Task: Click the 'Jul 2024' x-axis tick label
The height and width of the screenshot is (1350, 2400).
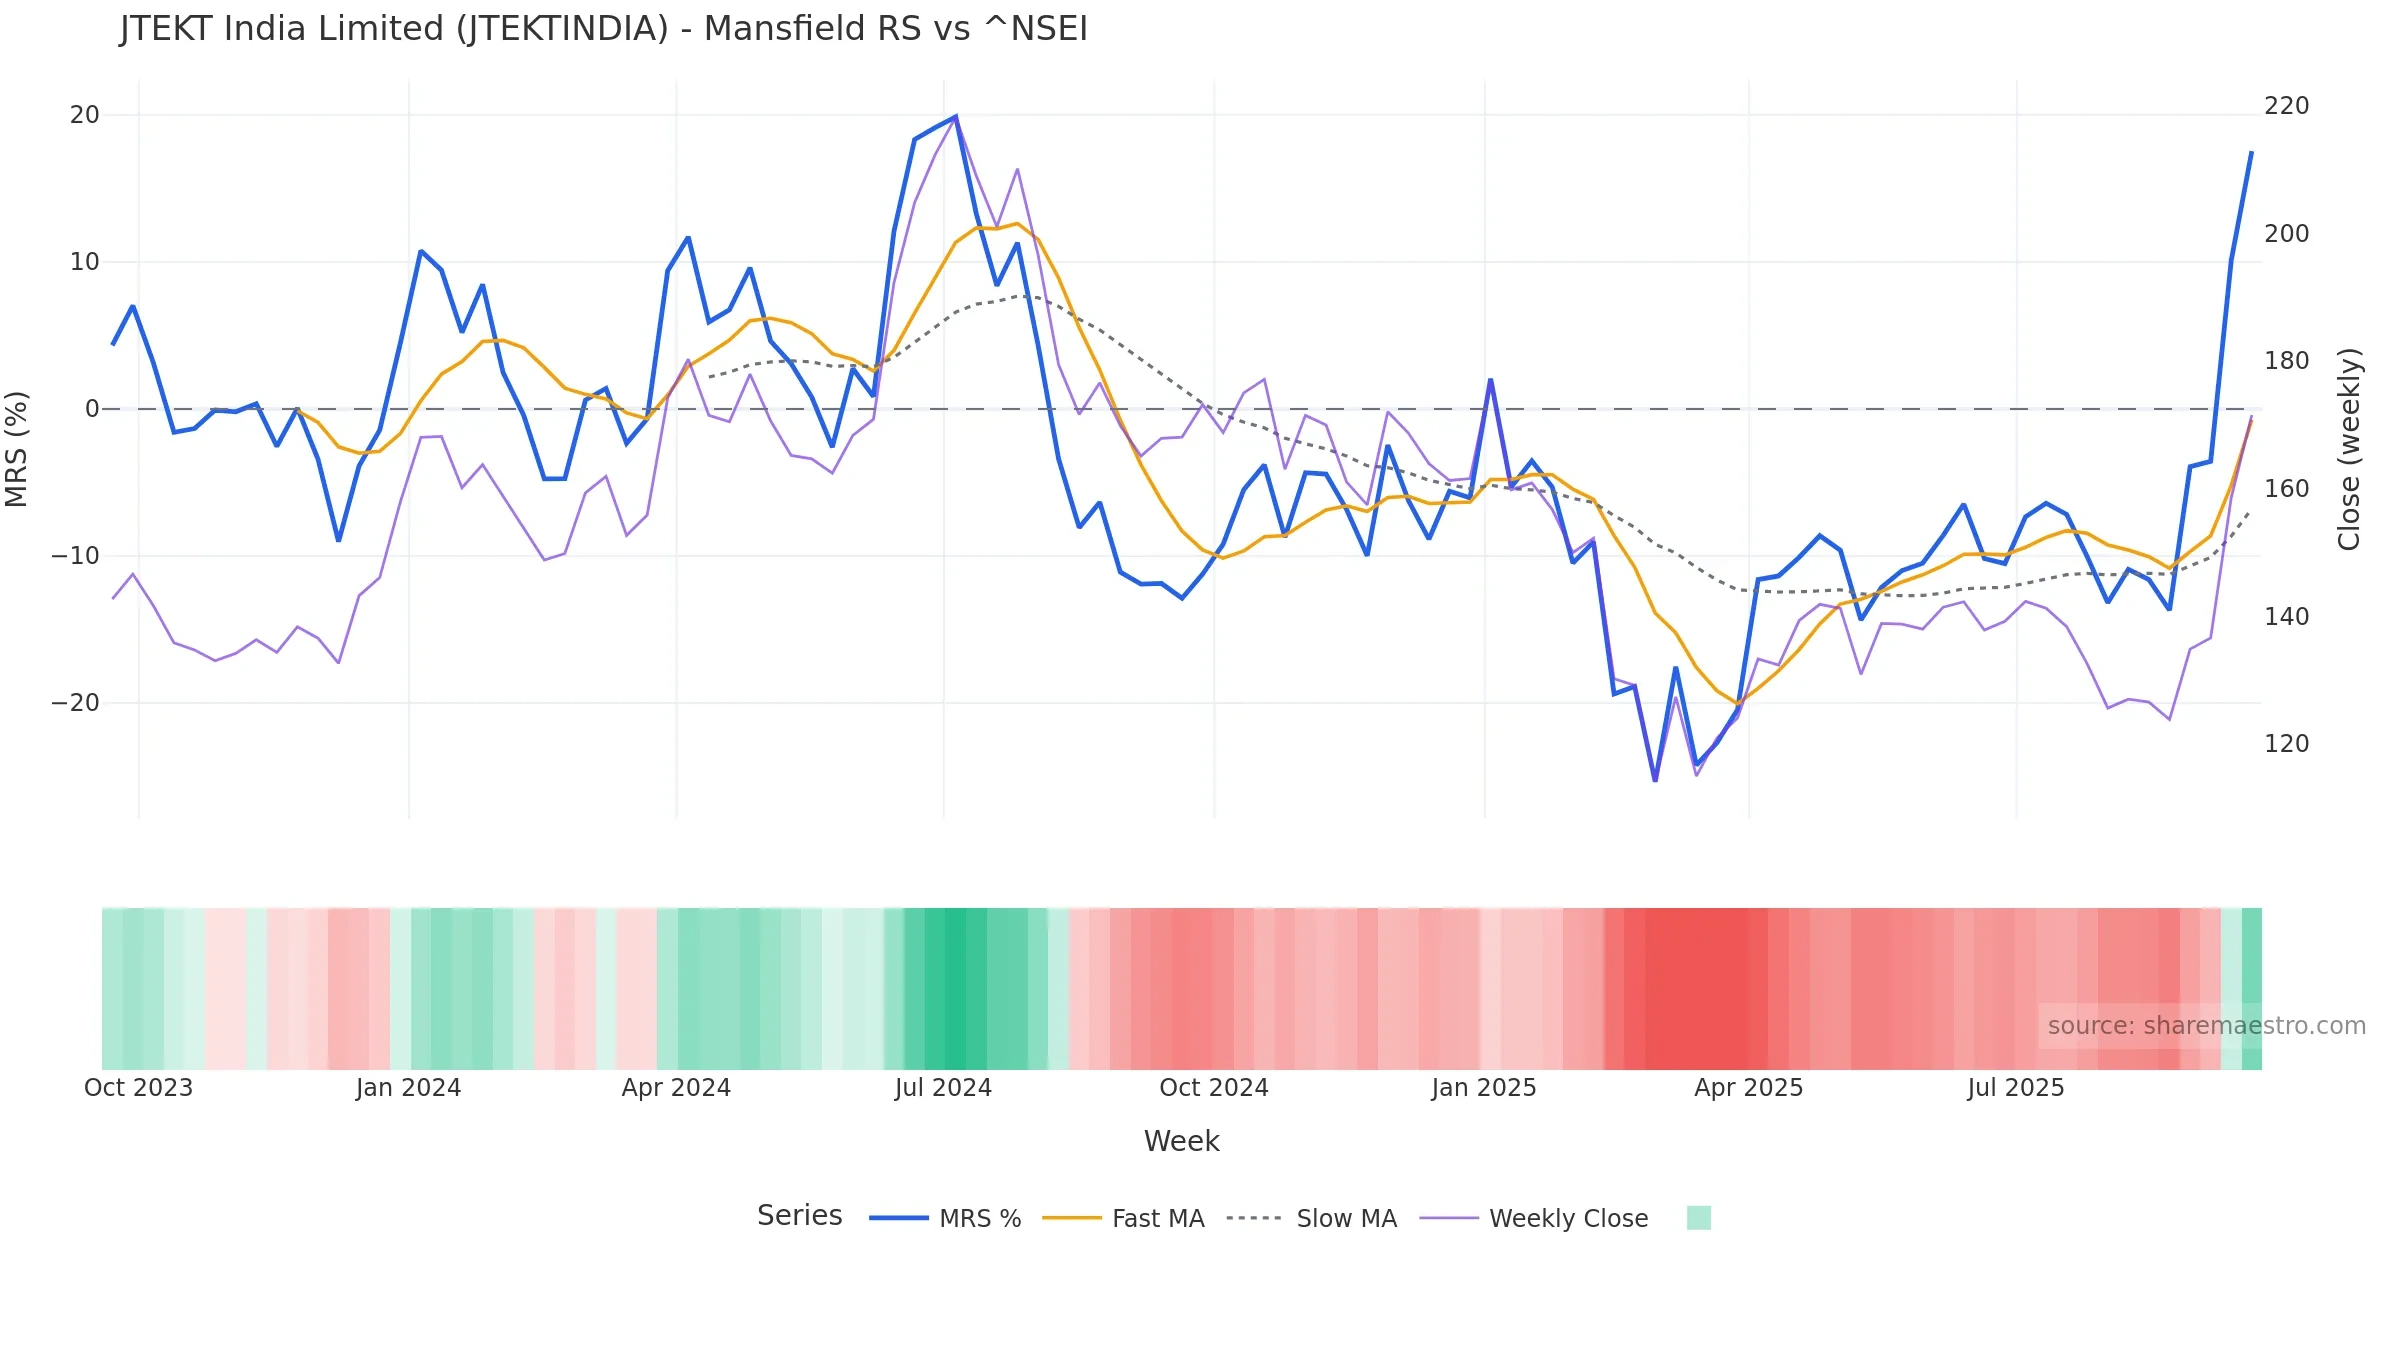Action: pyautogui.click(x=943, y=1088)
